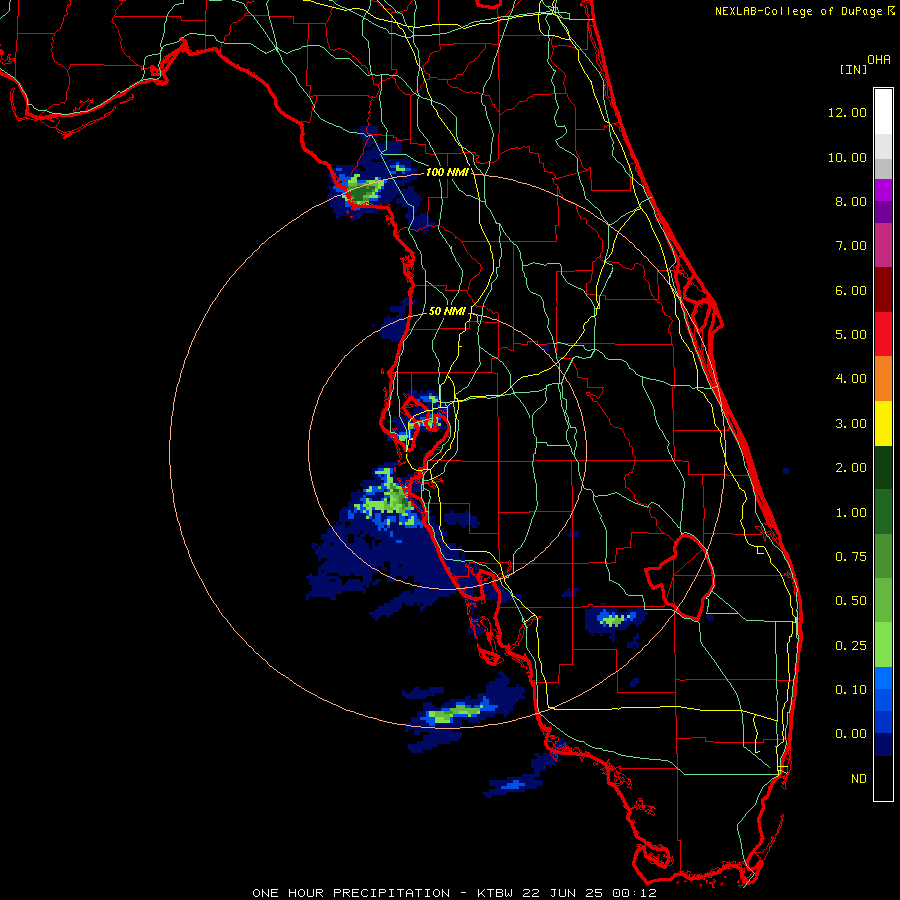Pick the white swatch atop the color scale
This screenshot has height=900, width=900.
(883, 112)
